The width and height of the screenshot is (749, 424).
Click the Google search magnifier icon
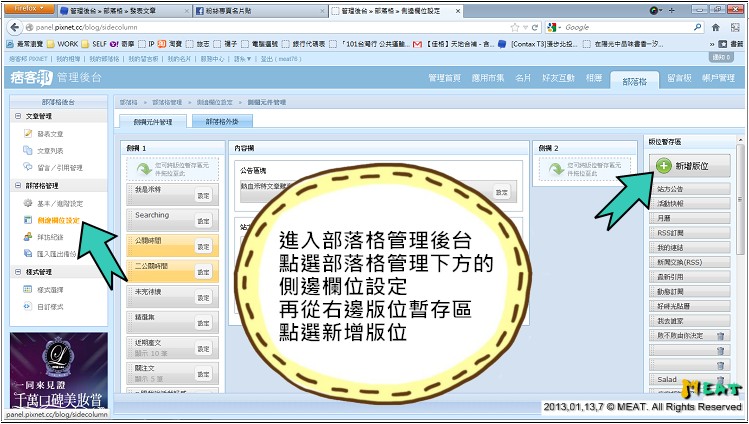point(698,27)
